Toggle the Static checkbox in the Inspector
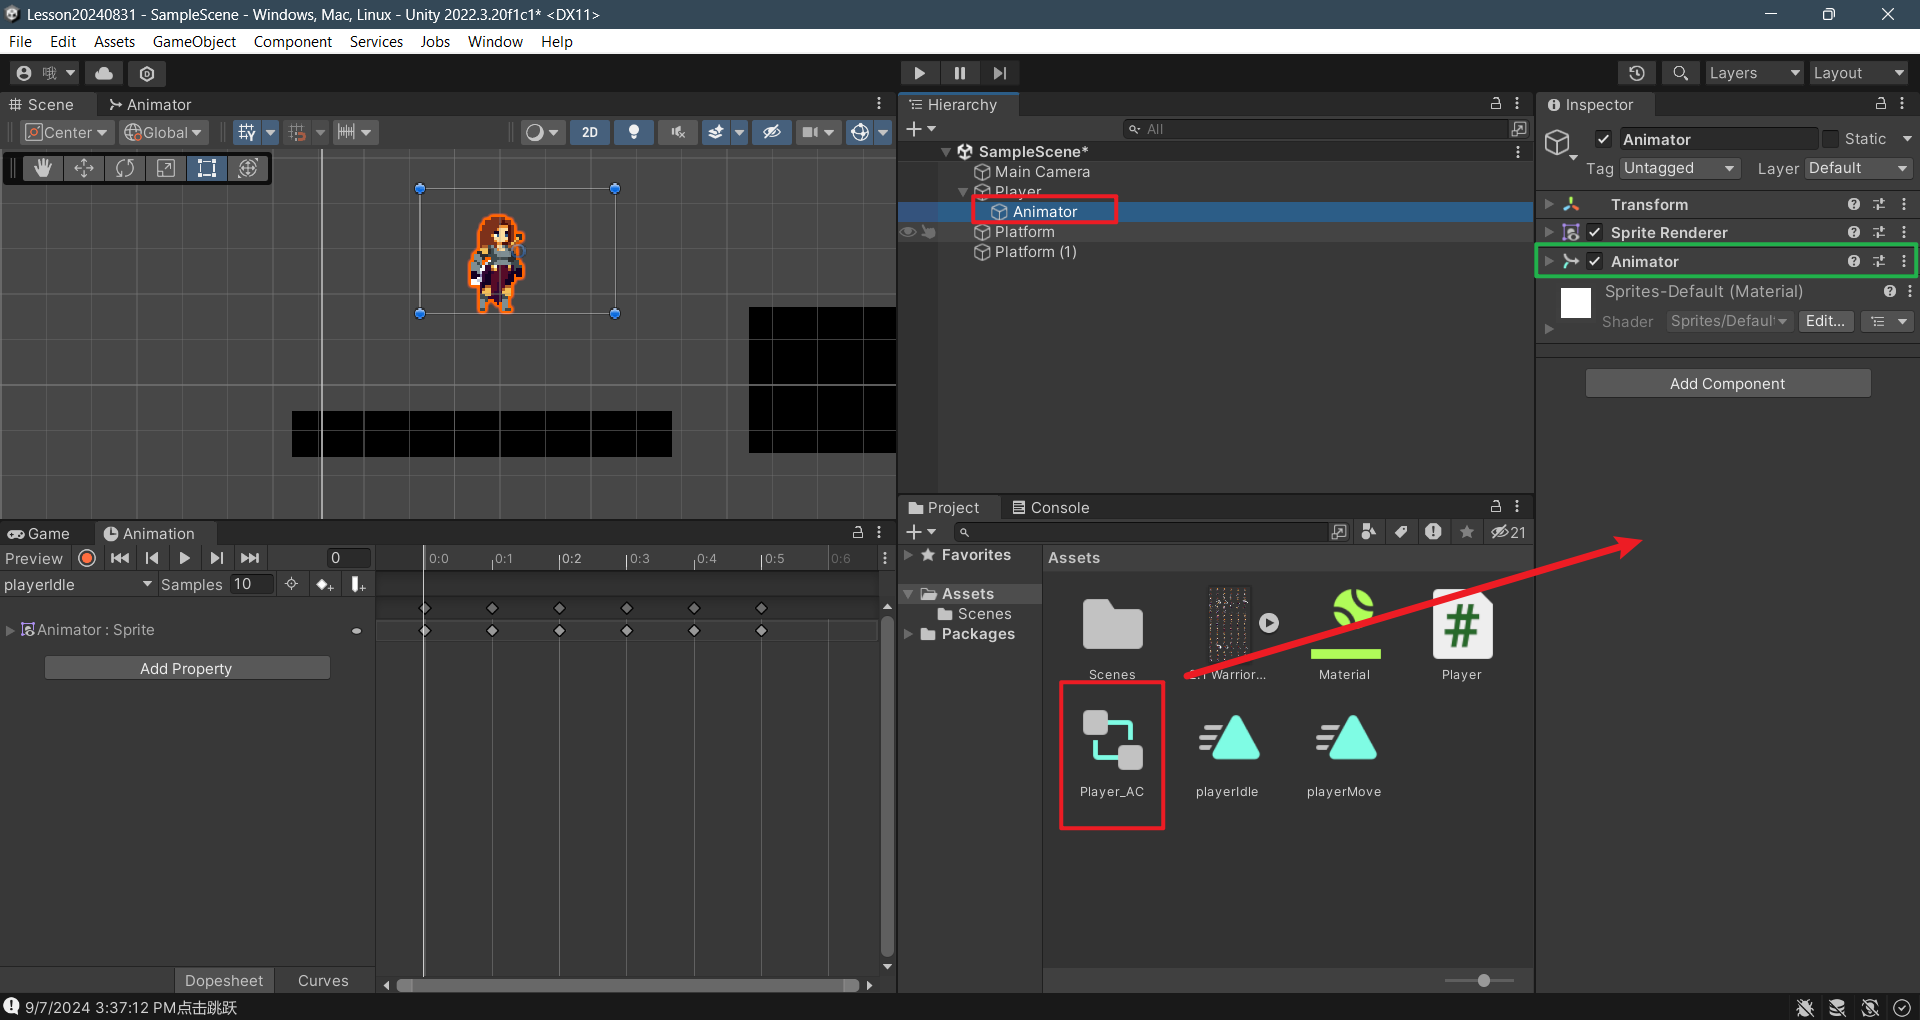Viewport: 1920px width, 1020px height. [1830, 139]
